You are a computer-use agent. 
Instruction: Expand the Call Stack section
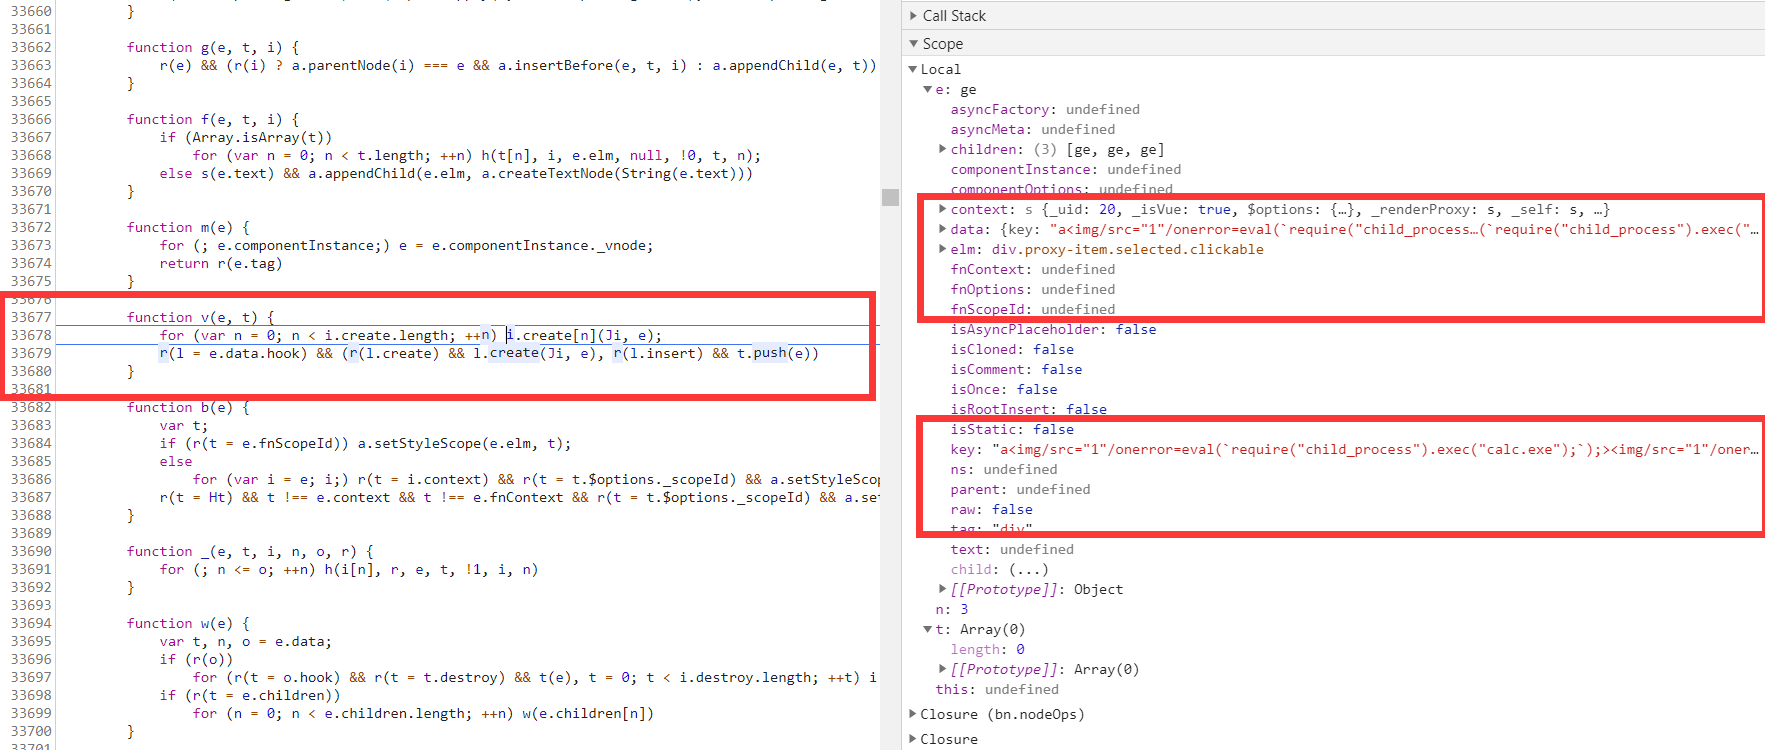pos(914,16)
